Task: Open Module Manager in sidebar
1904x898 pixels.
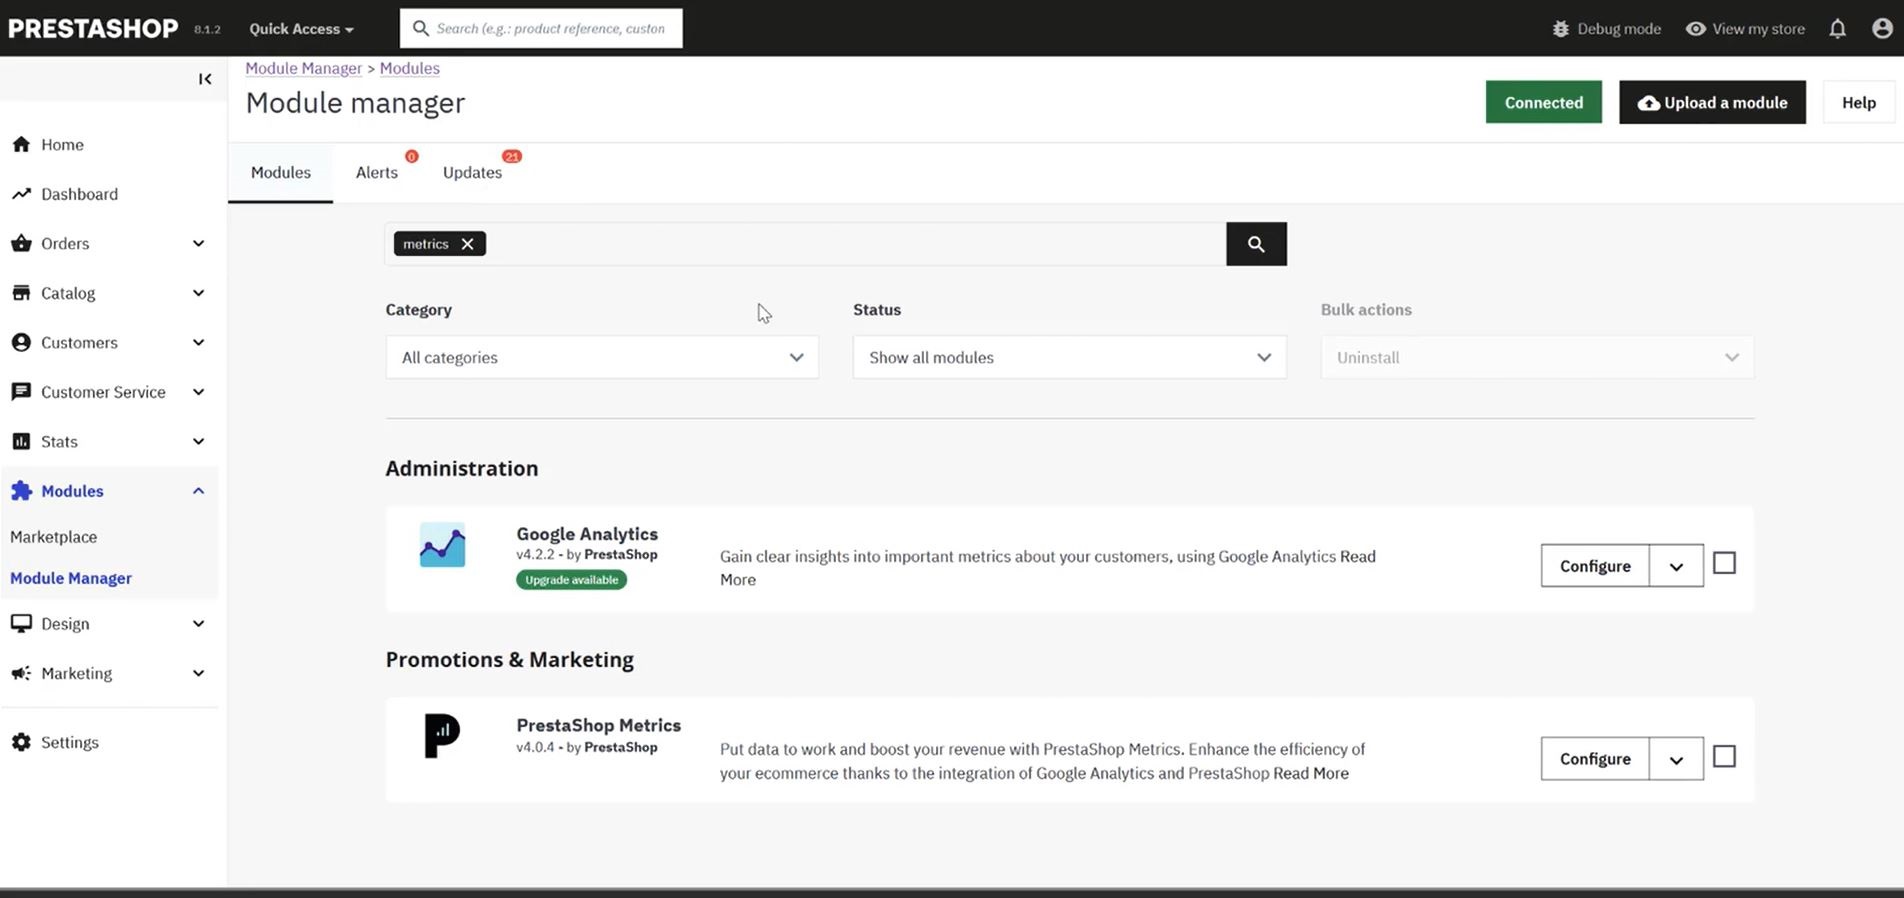Action: pyautogui.click(x=71, y=578)
